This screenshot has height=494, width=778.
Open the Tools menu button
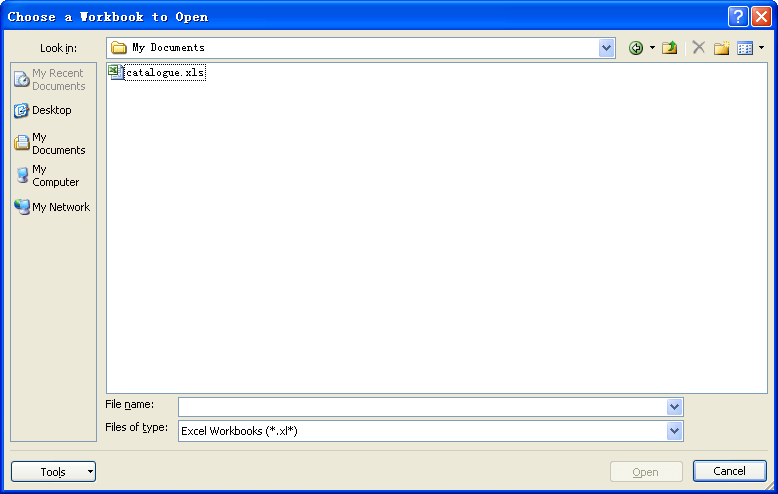click(x=54, y=472)
